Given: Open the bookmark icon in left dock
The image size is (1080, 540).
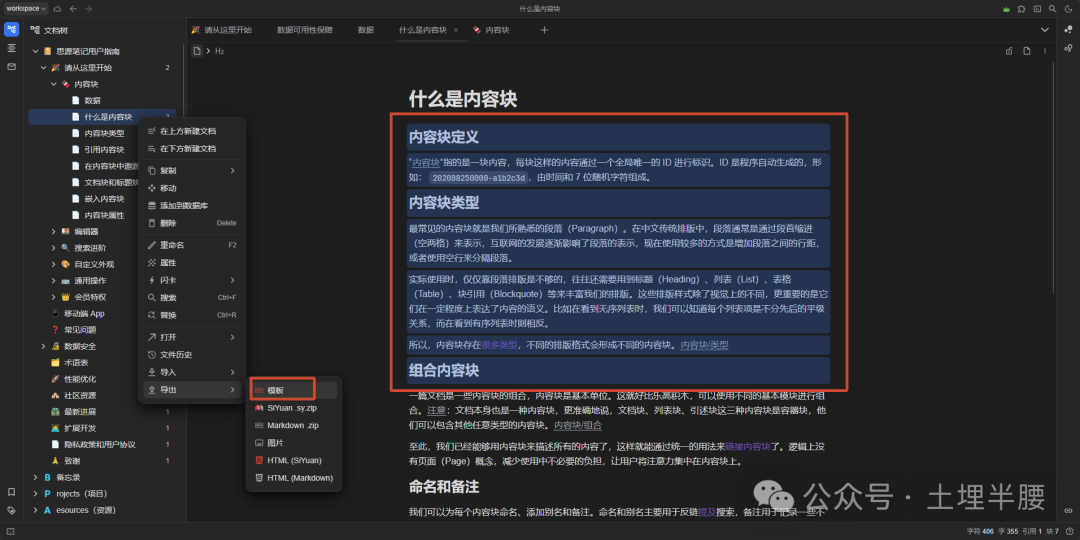Looking at the screenshot, I should (12, 492).
